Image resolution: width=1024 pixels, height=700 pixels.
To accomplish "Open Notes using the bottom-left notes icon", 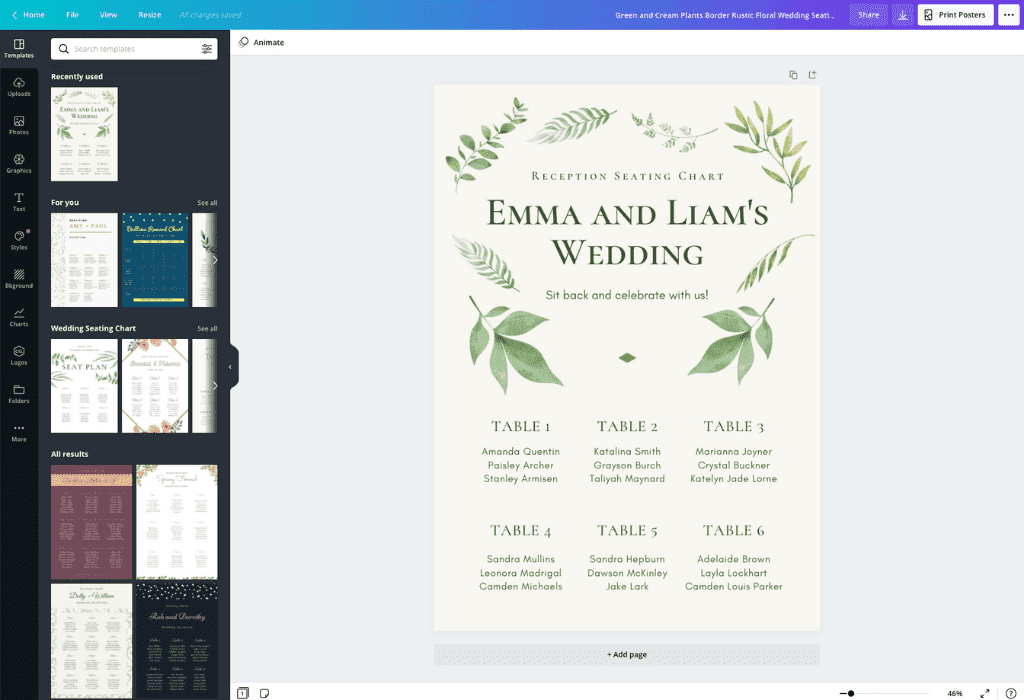I will [x=263, y=691].
